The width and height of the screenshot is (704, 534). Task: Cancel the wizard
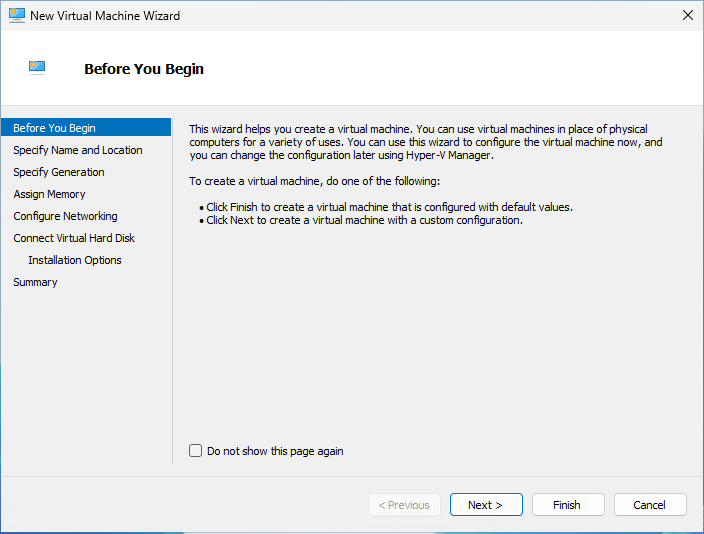click(x=649, y=505)
